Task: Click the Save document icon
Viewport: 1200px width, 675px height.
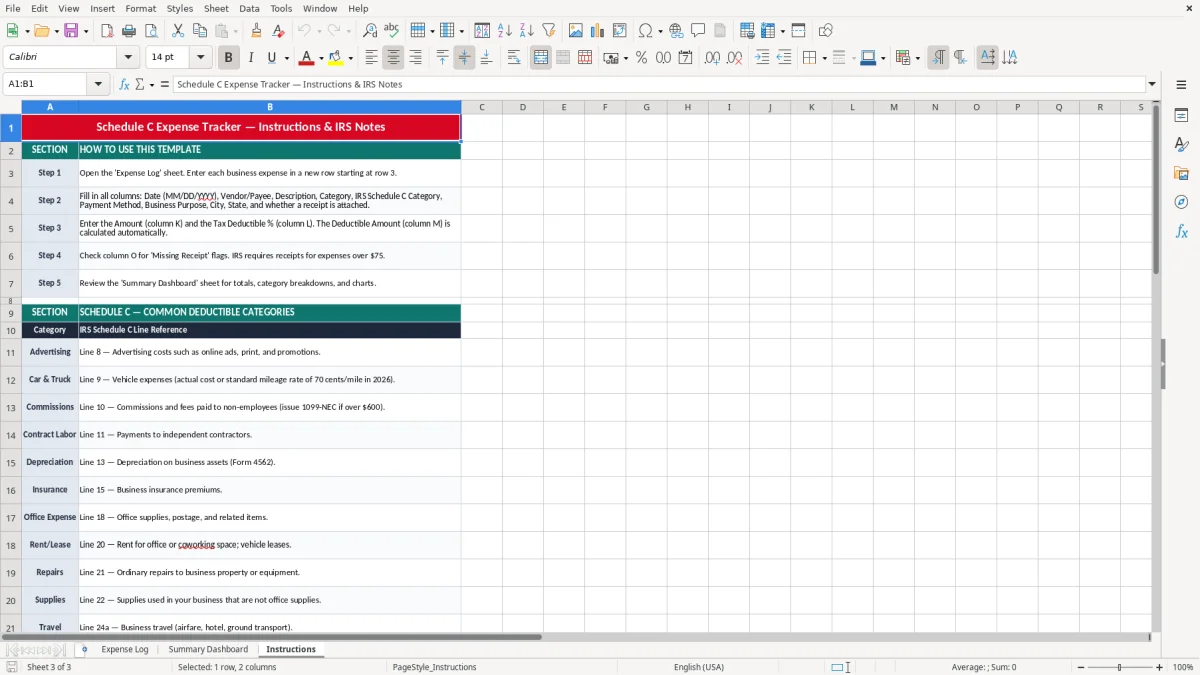Action: pos(71,31)
